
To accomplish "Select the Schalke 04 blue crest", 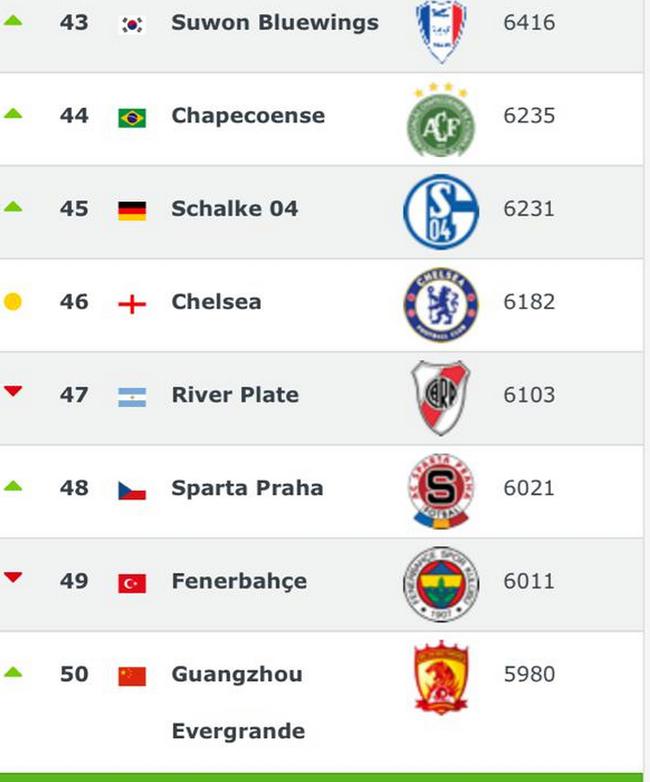I will click(x=441, y=212).
